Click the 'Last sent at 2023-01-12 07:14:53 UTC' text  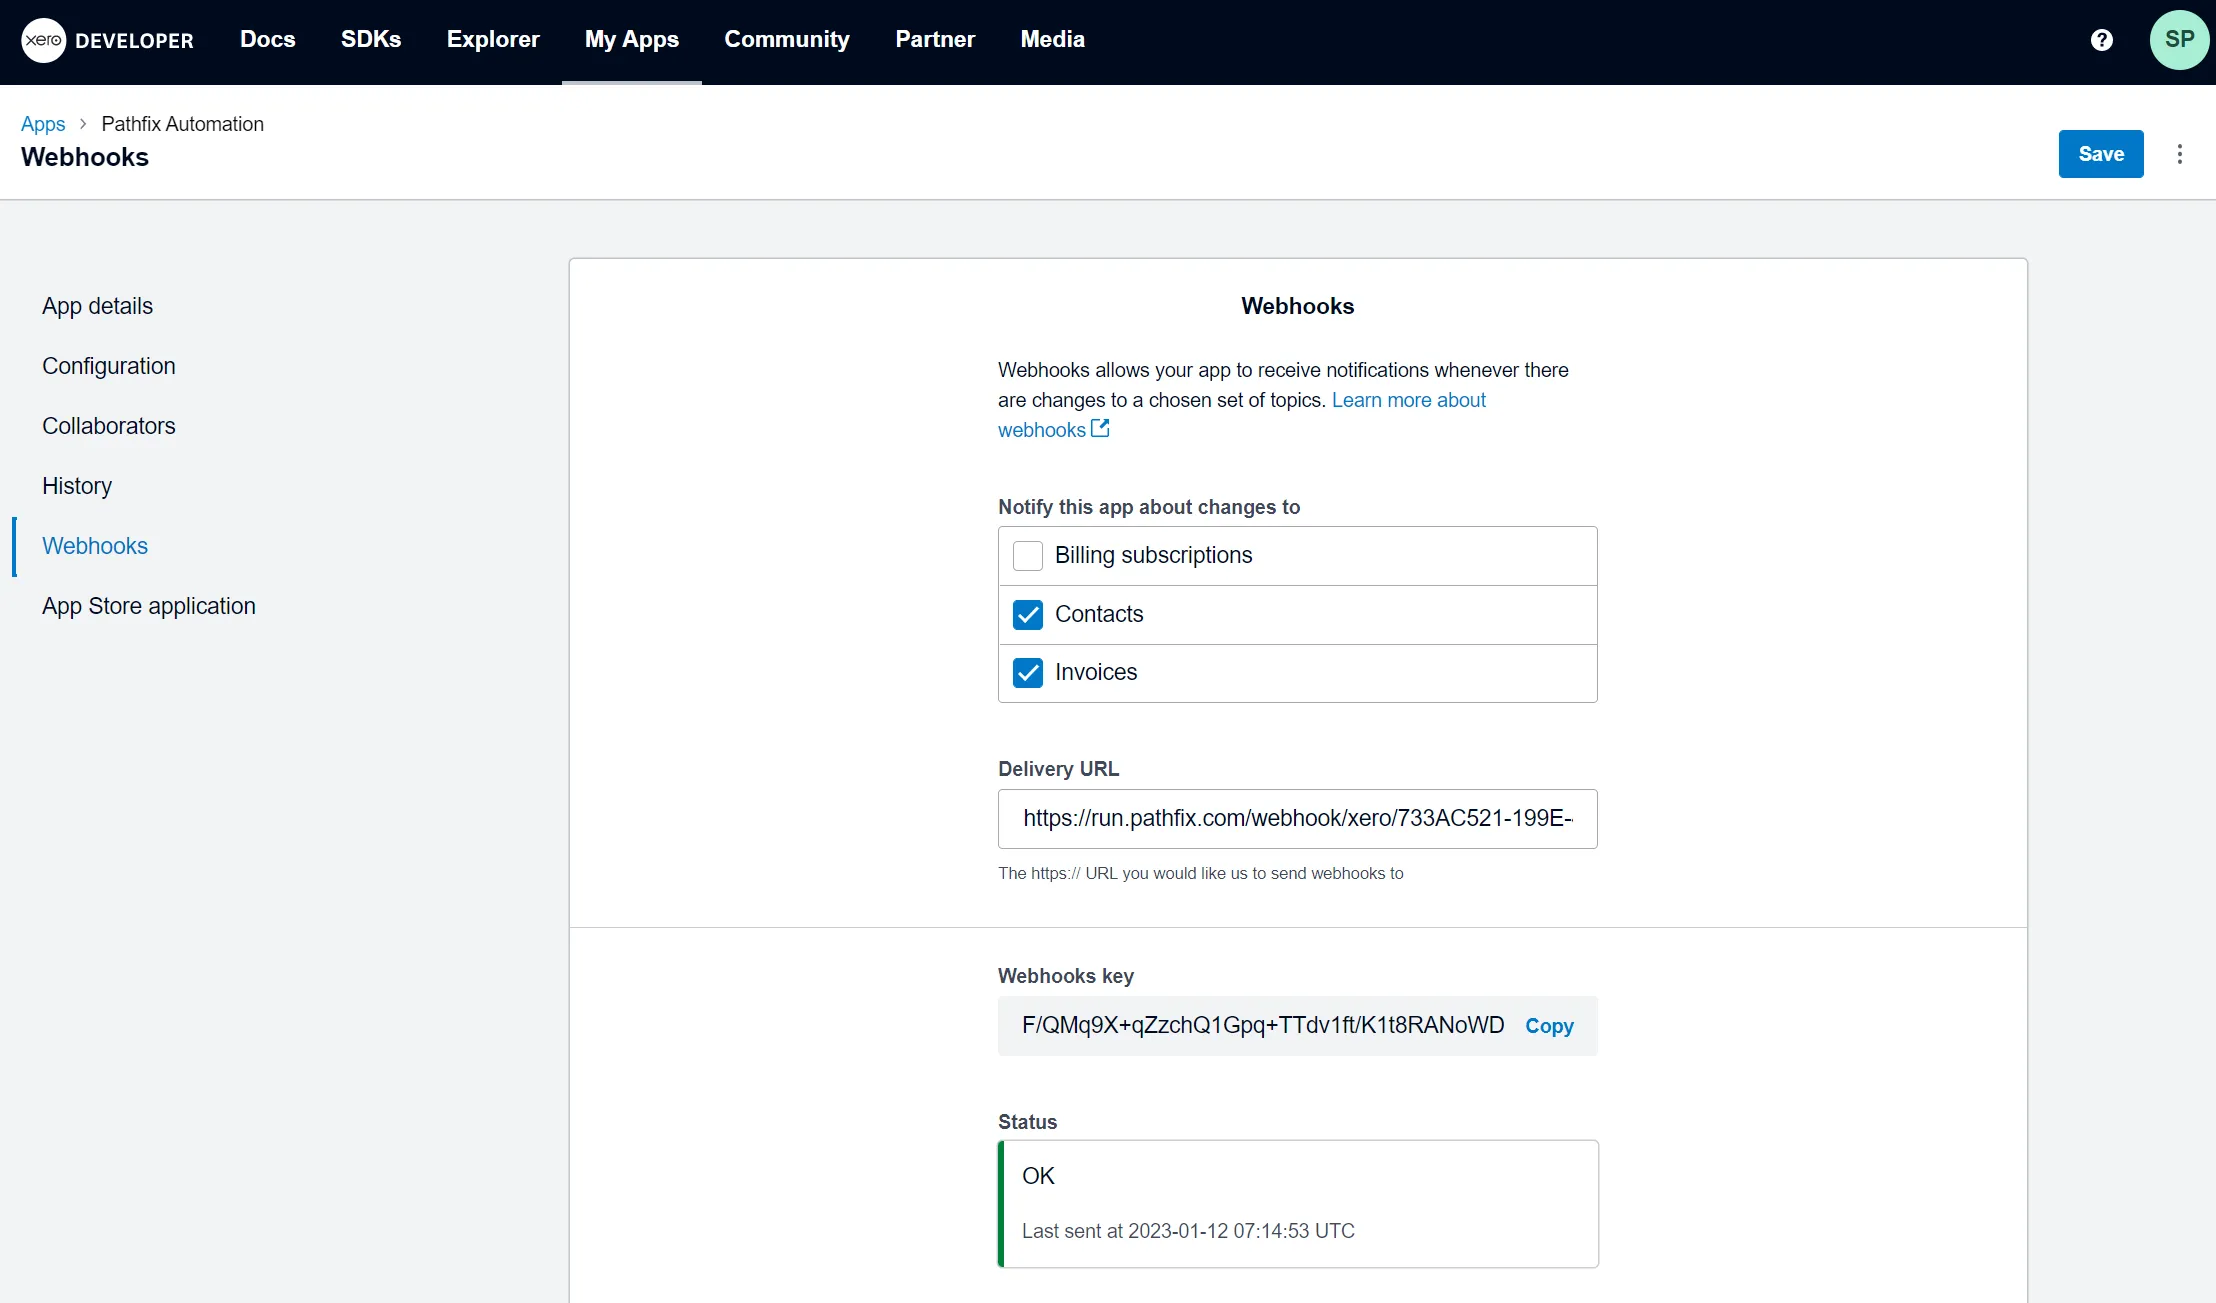click(x=1187, y=1231)
